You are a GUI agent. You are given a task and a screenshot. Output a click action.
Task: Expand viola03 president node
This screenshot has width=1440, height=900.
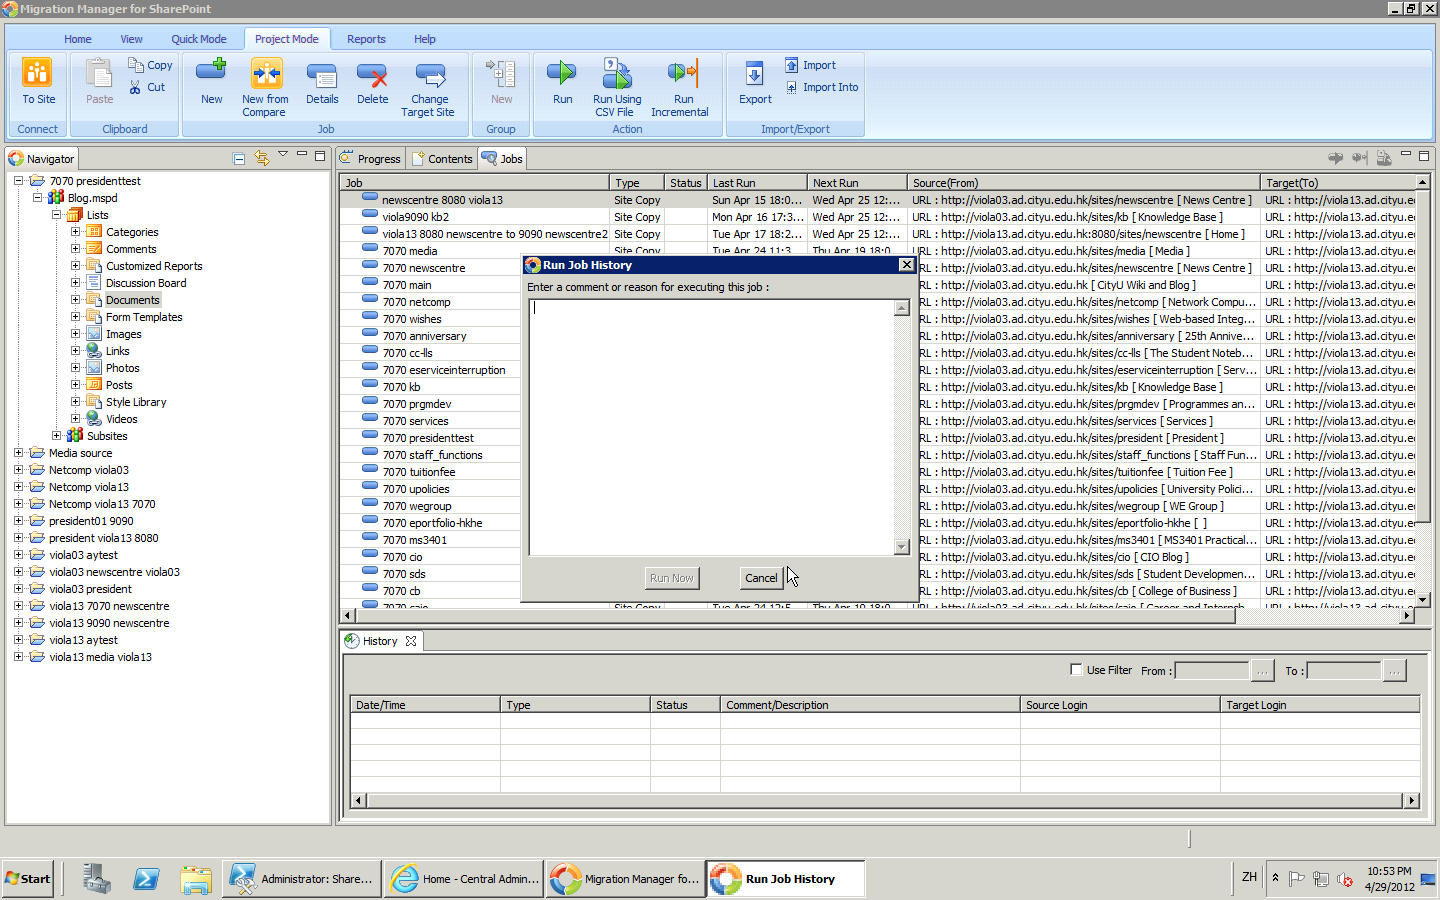tap(19, 589)
